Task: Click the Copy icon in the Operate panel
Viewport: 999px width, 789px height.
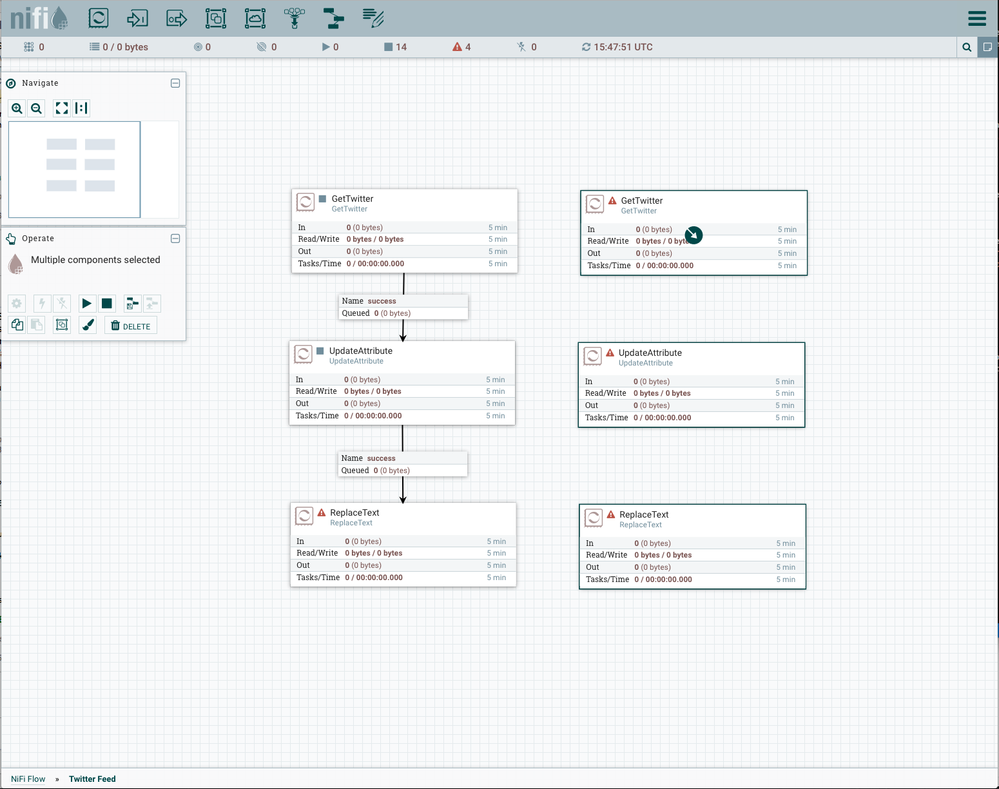Action: pos(17,325)
